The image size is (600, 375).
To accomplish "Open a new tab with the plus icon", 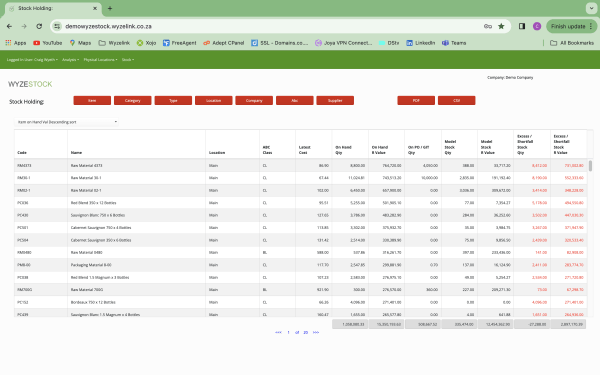I will [x=110, y=8].
